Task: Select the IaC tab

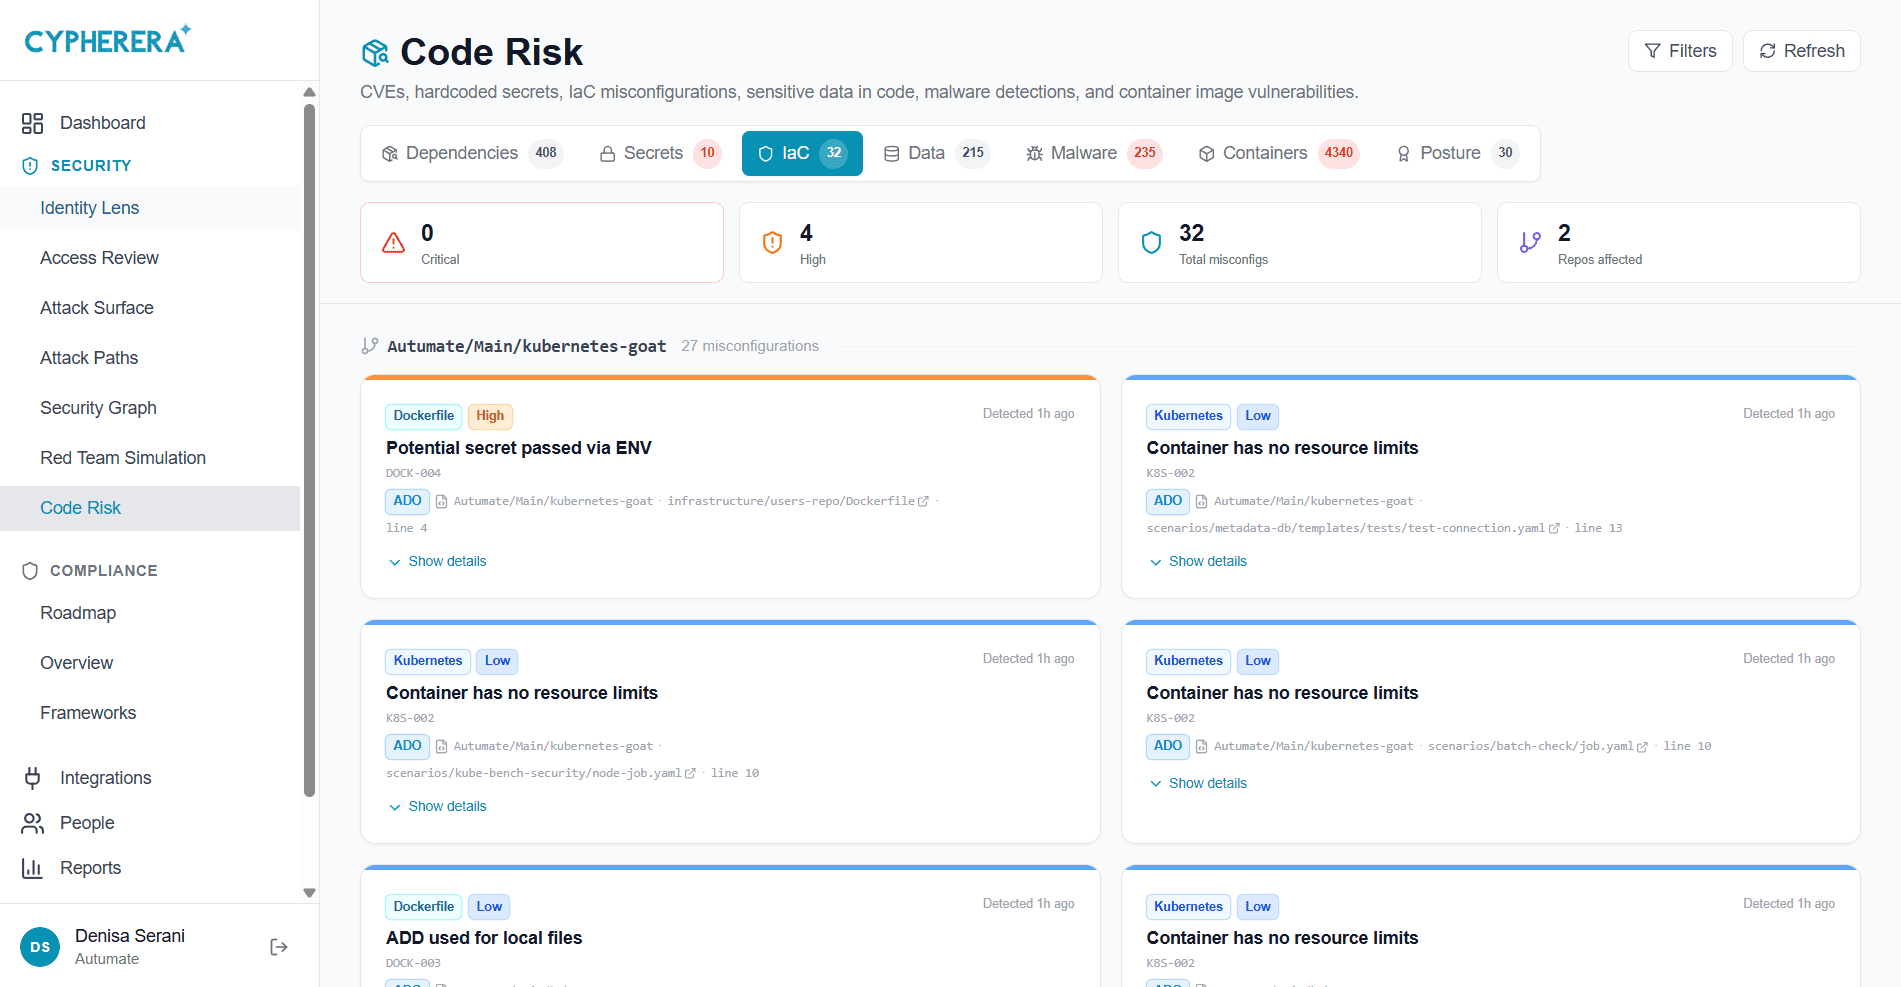Action: point(802,153)
